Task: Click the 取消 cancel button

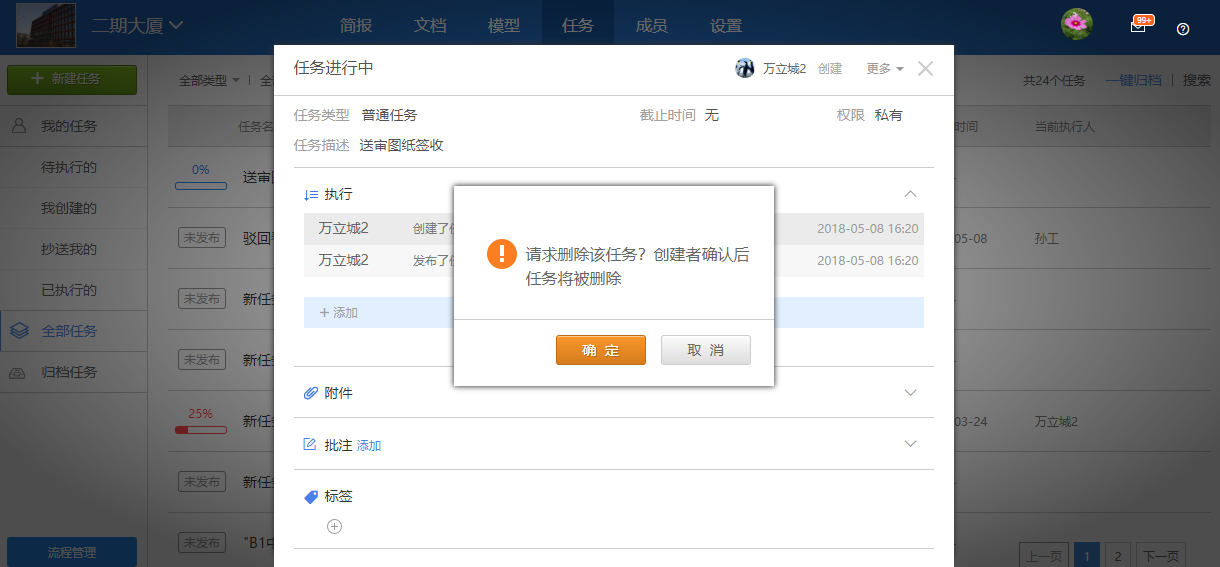Action: 705,350
